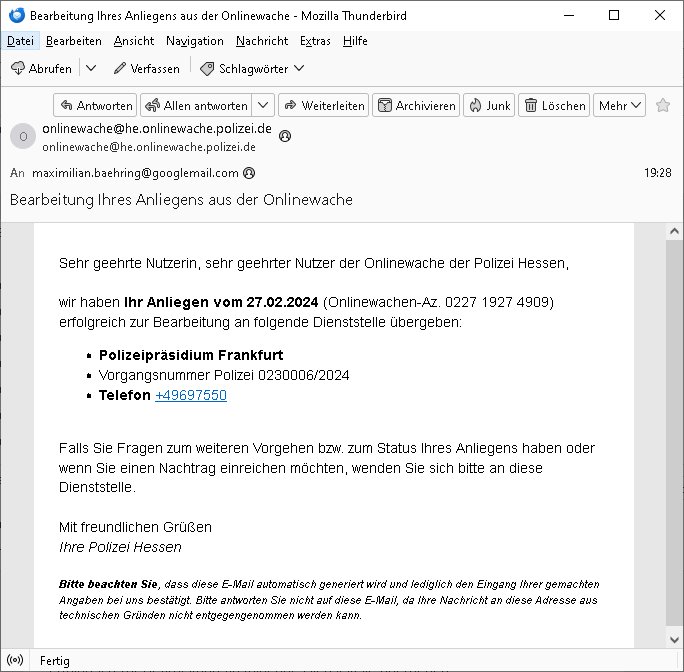The width and height of the screenshot is (684, 672).
Task: Open the dropdown arrow next to Abrufen
Action: click(90, 68)
